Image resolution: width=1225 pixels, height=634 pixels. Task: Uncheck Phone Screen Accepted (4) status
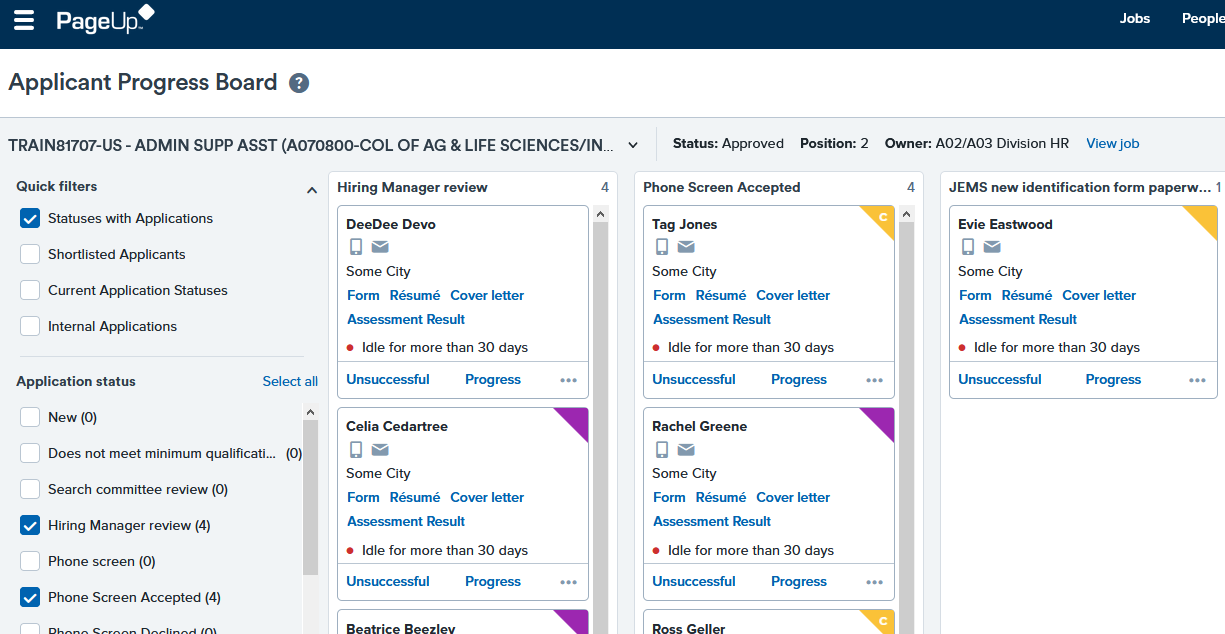click(x=30, y=597)
